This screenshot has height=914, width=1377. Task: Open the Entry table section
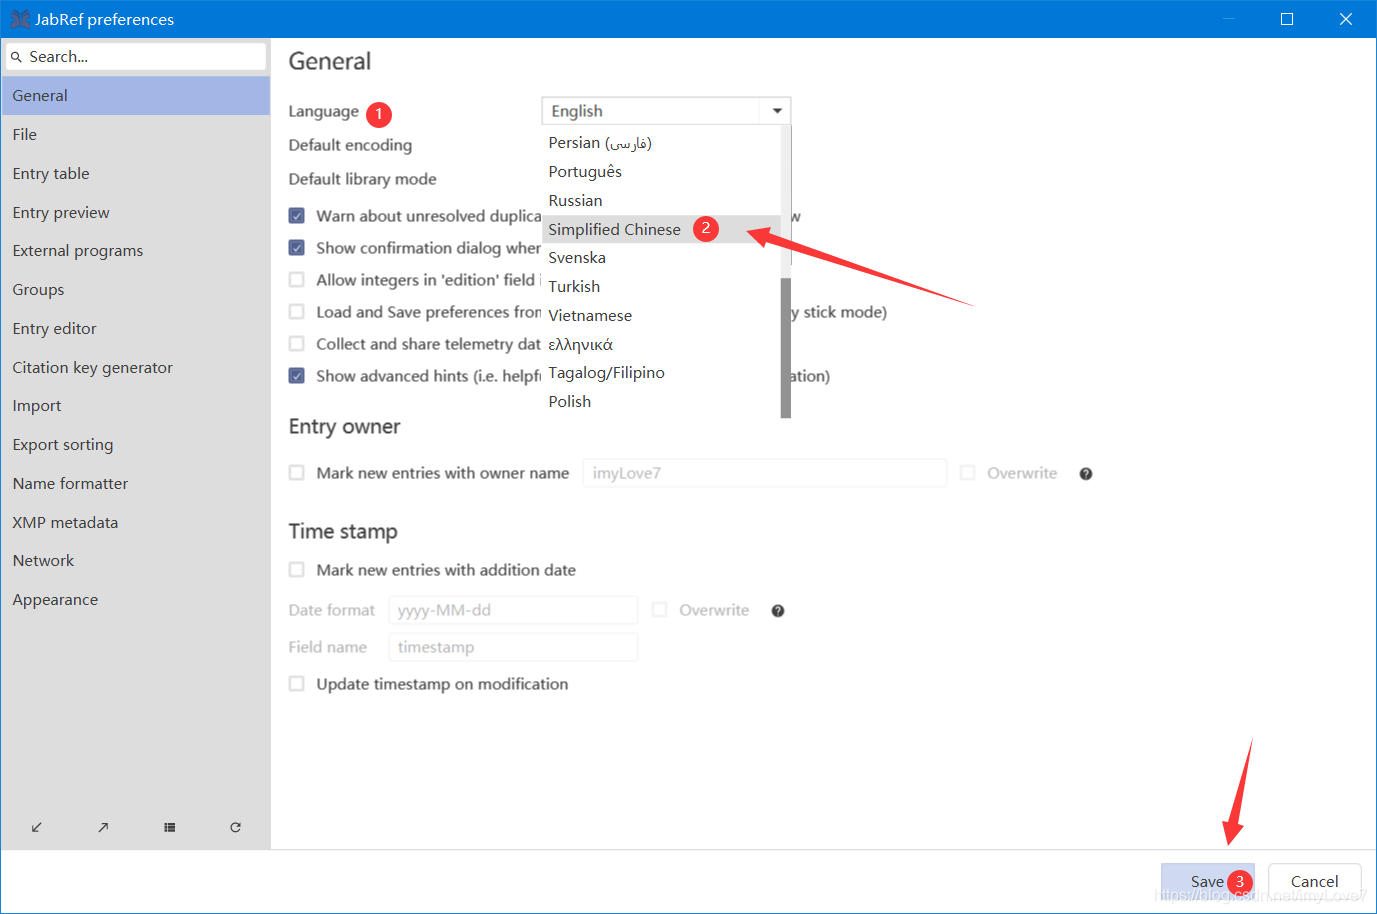[135, 174]
